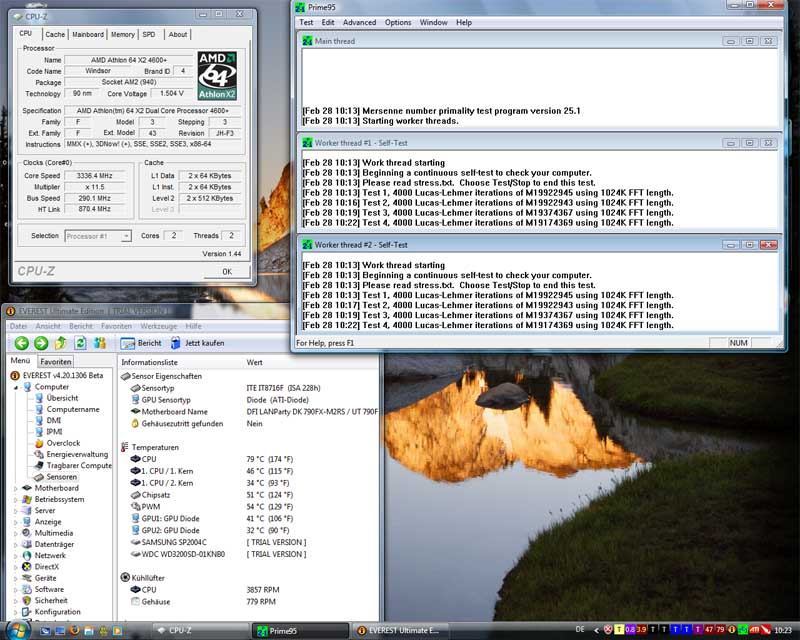Open the Window menu in Prime95
The image size is (800, 640).
pyautogui.click(x=434, y=22)
